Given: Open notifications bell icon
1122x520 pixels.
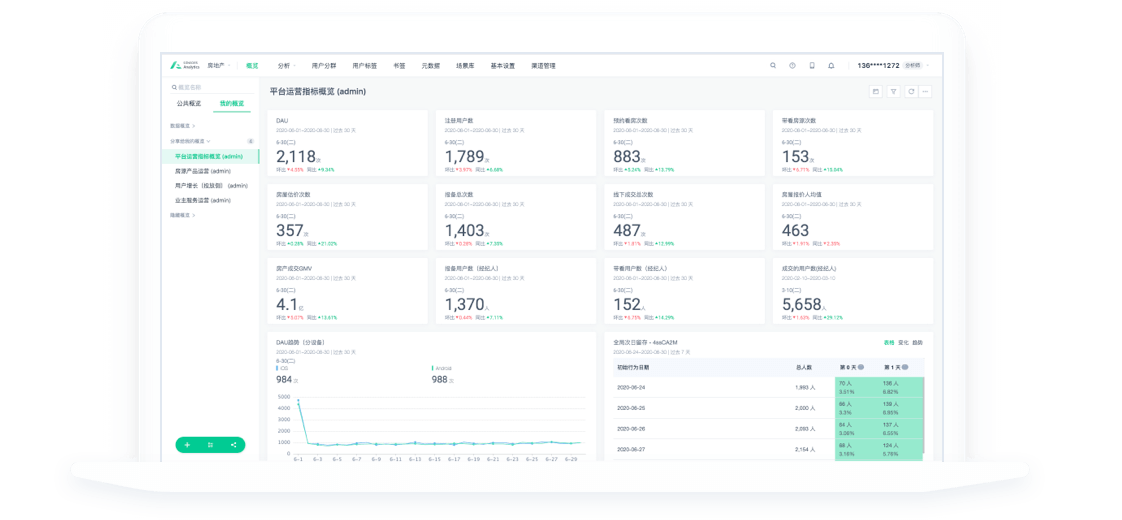Looking at the screenshot, I should (x=831, y=66).
